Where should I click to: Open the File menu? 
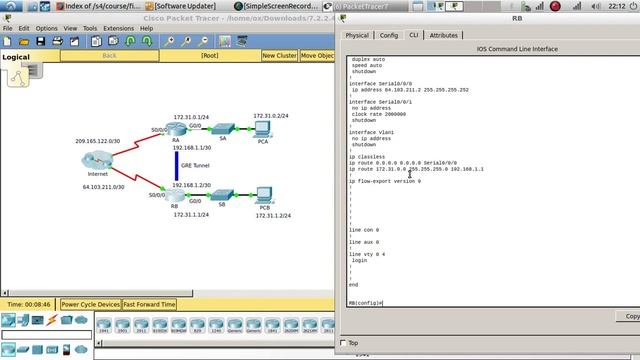[x=7, y=28]
